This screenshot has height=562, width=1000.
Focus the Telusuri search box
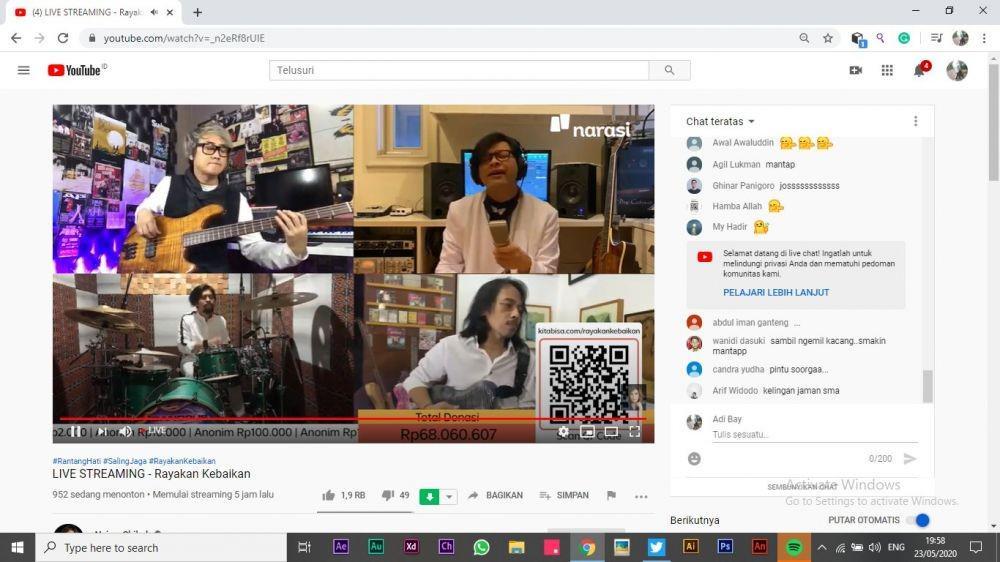[459, 70]
